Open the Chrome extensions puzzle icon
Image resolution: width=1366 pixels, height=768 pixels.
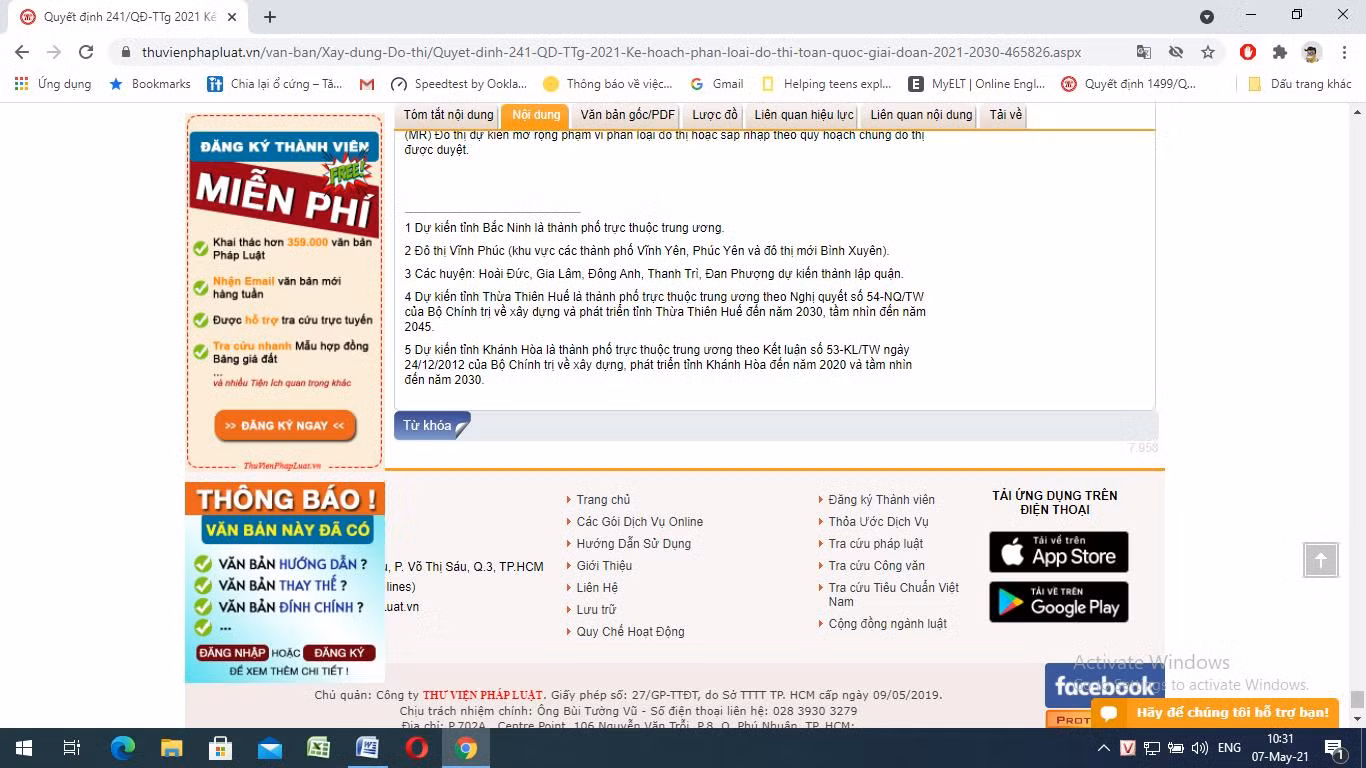pyautogui.click(x=1280, y=52)
